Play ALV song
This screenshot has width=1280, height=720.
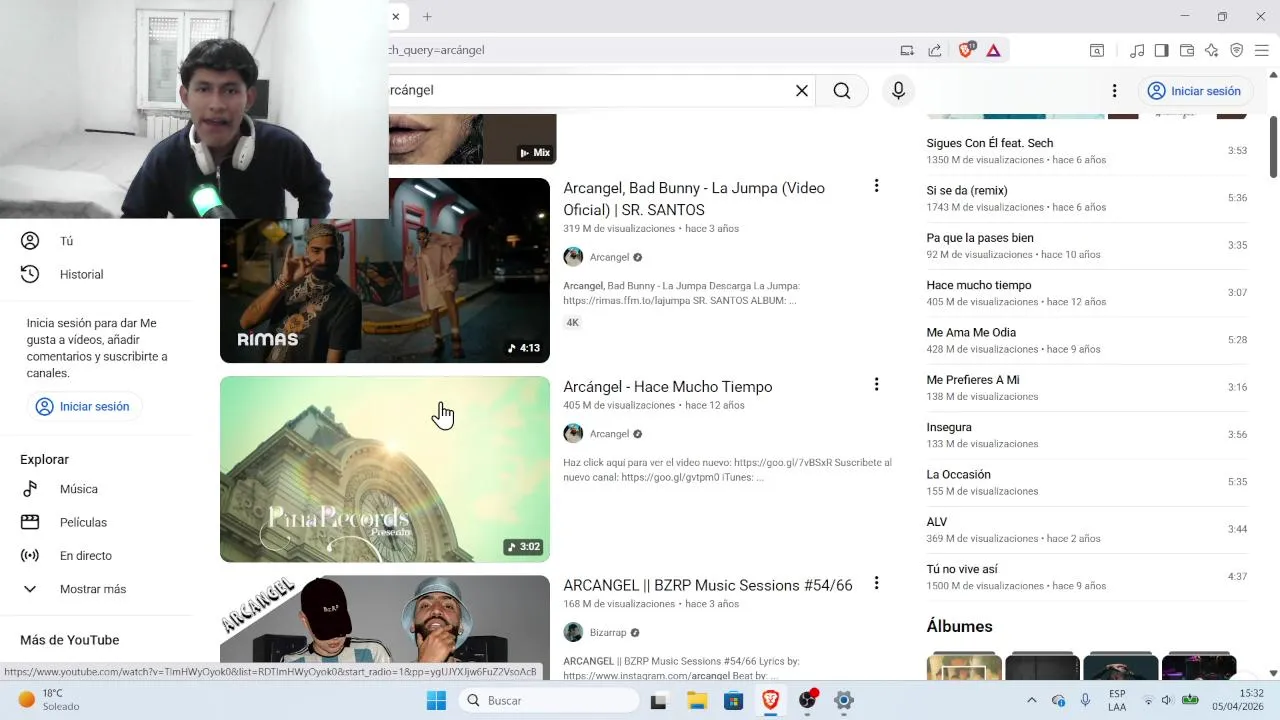pyautogui.click(x=1086, y=530)
